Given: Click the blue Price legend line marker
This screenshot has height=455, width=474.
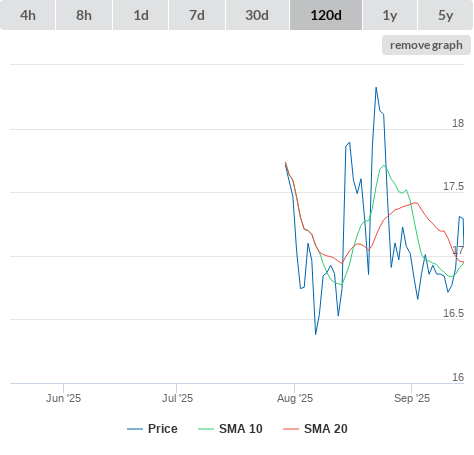Looking at the screenshot, I should [x=135, y=429].
